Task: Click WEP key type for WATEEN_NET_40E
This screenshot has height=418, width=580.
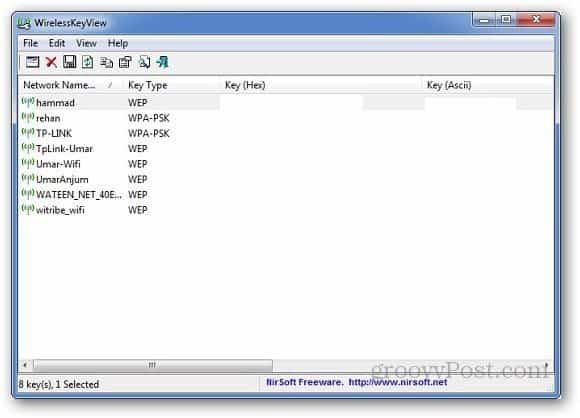Action: 138,195
